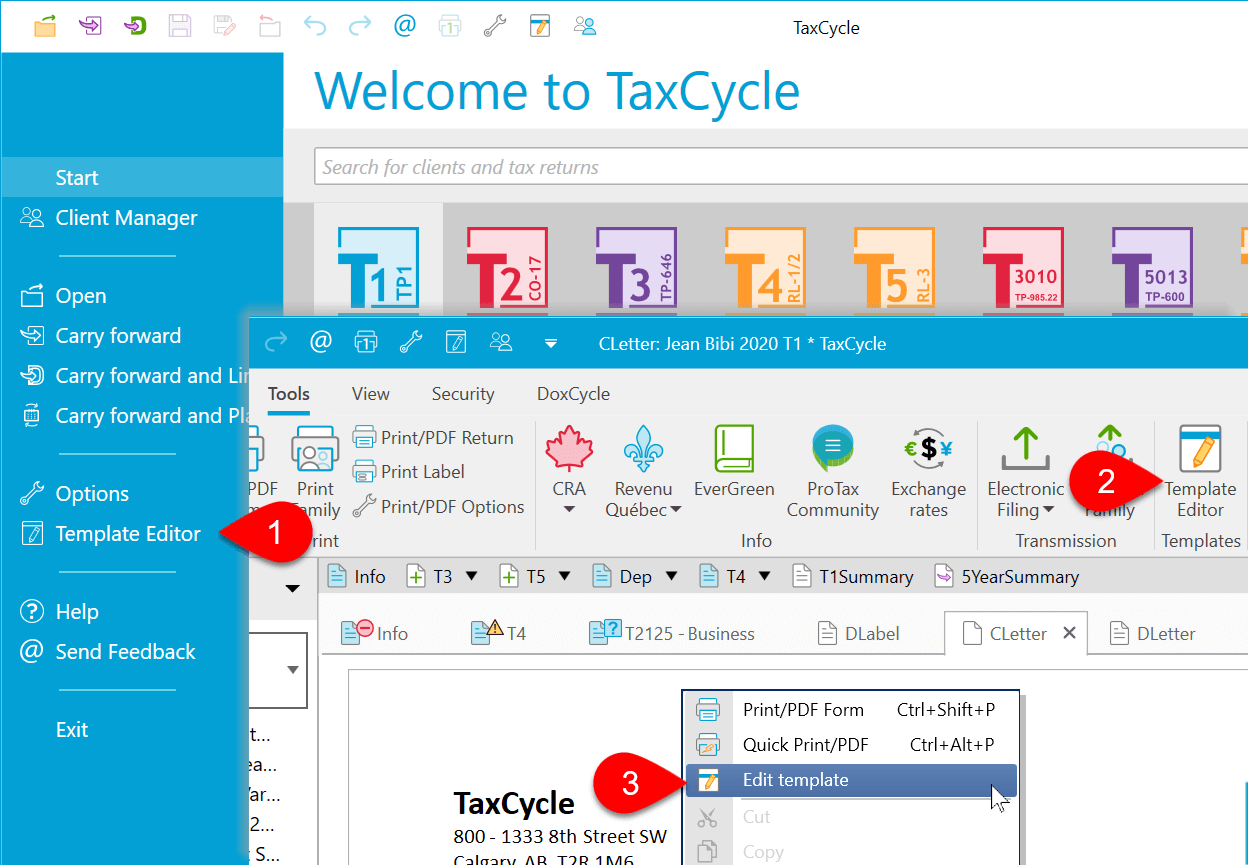Open the T1Summary form shortcut
This screenshot has width=1248, height=865.
point(853,576)
